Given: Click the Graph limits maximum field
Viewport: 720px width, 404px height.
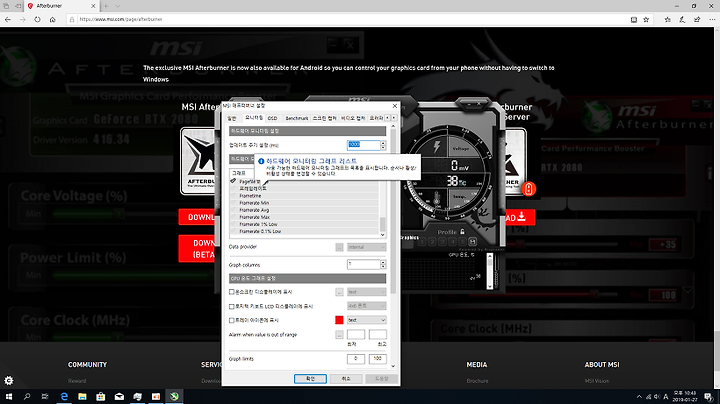Looking at the screenshot, I should point(377,359).
